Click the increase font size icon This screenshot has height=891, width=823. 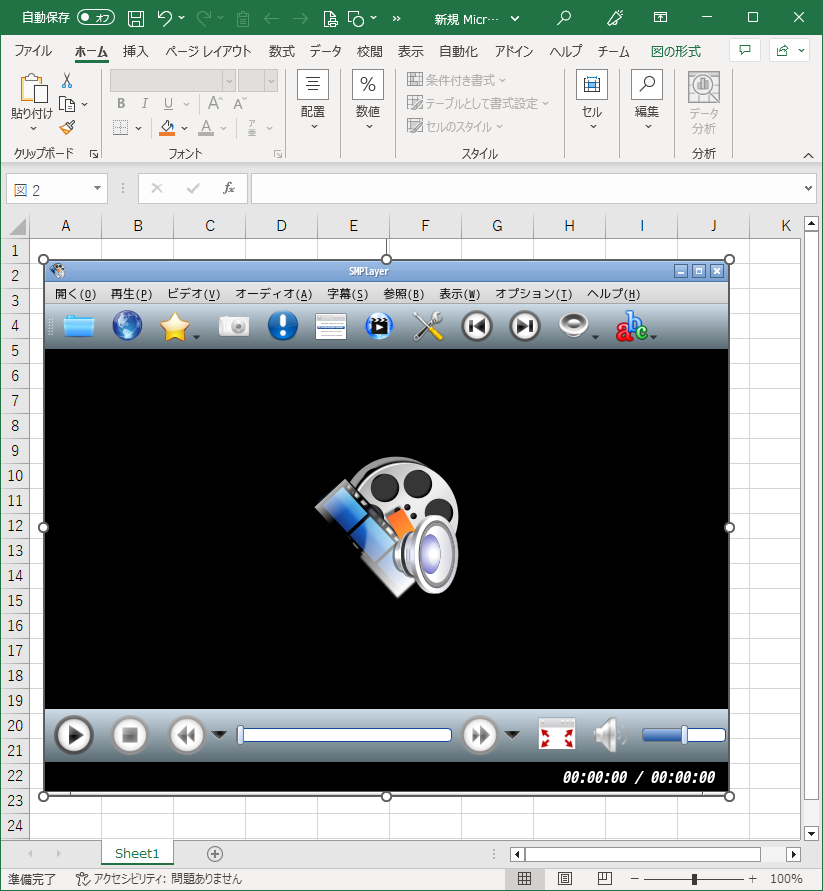tap(215, 103)
